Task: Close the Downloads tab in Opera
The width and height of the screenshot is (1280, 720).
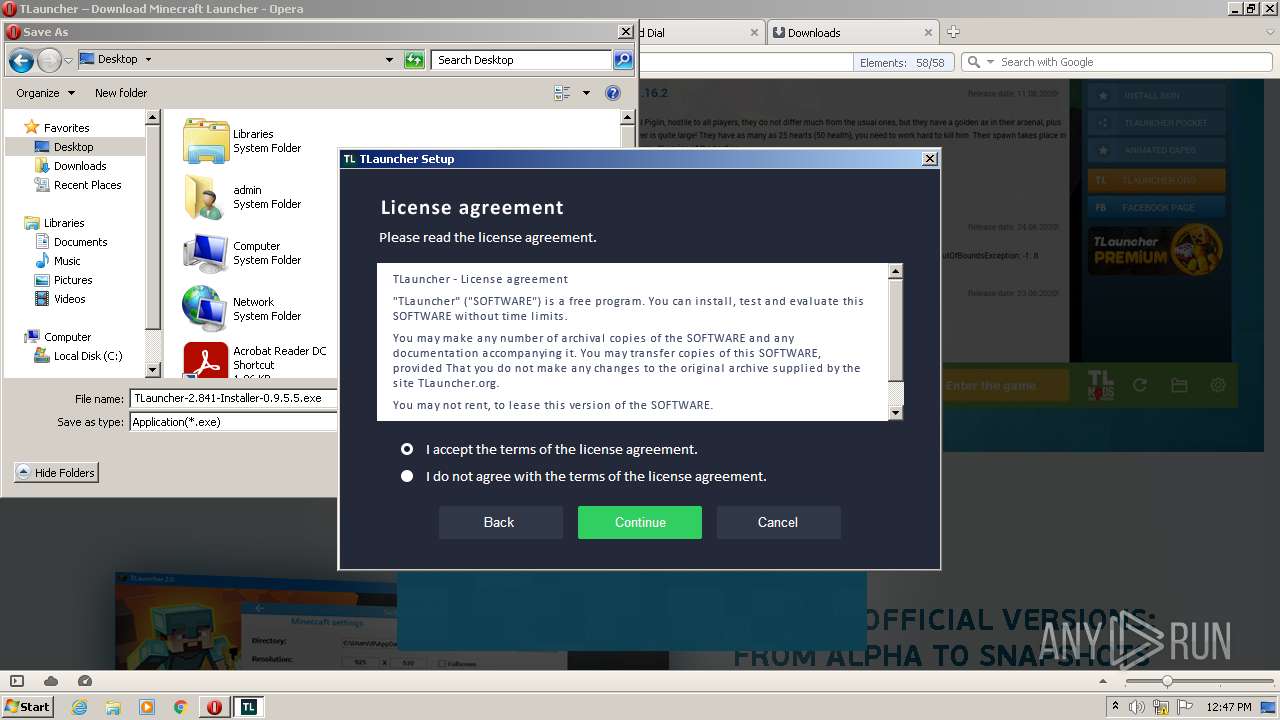Action: coord(929,32)
